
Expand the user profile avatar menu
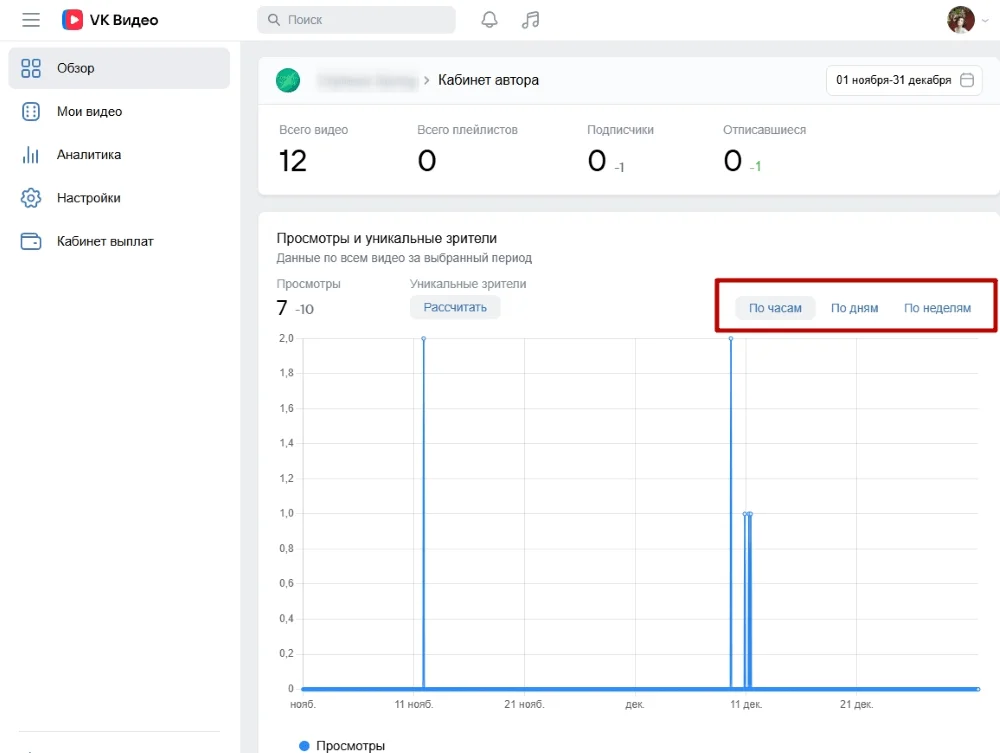[x=962, y=20]
